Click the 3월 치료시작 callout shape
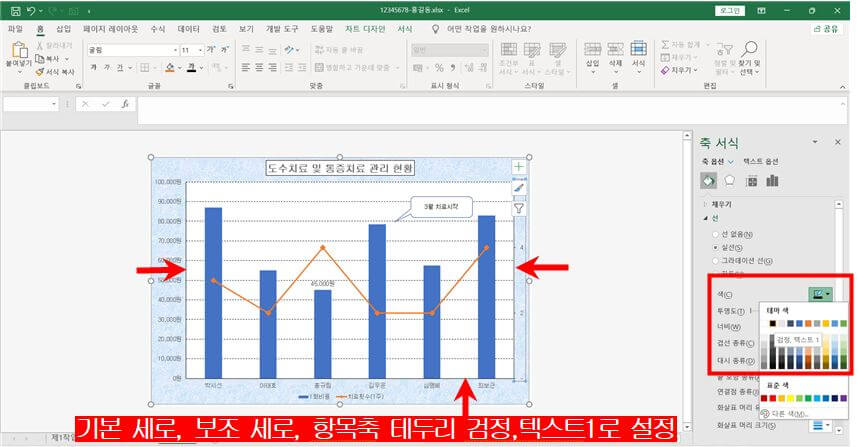Image resolution: width=857 pixels, height=447 pixels. click(x=441, y=207)
